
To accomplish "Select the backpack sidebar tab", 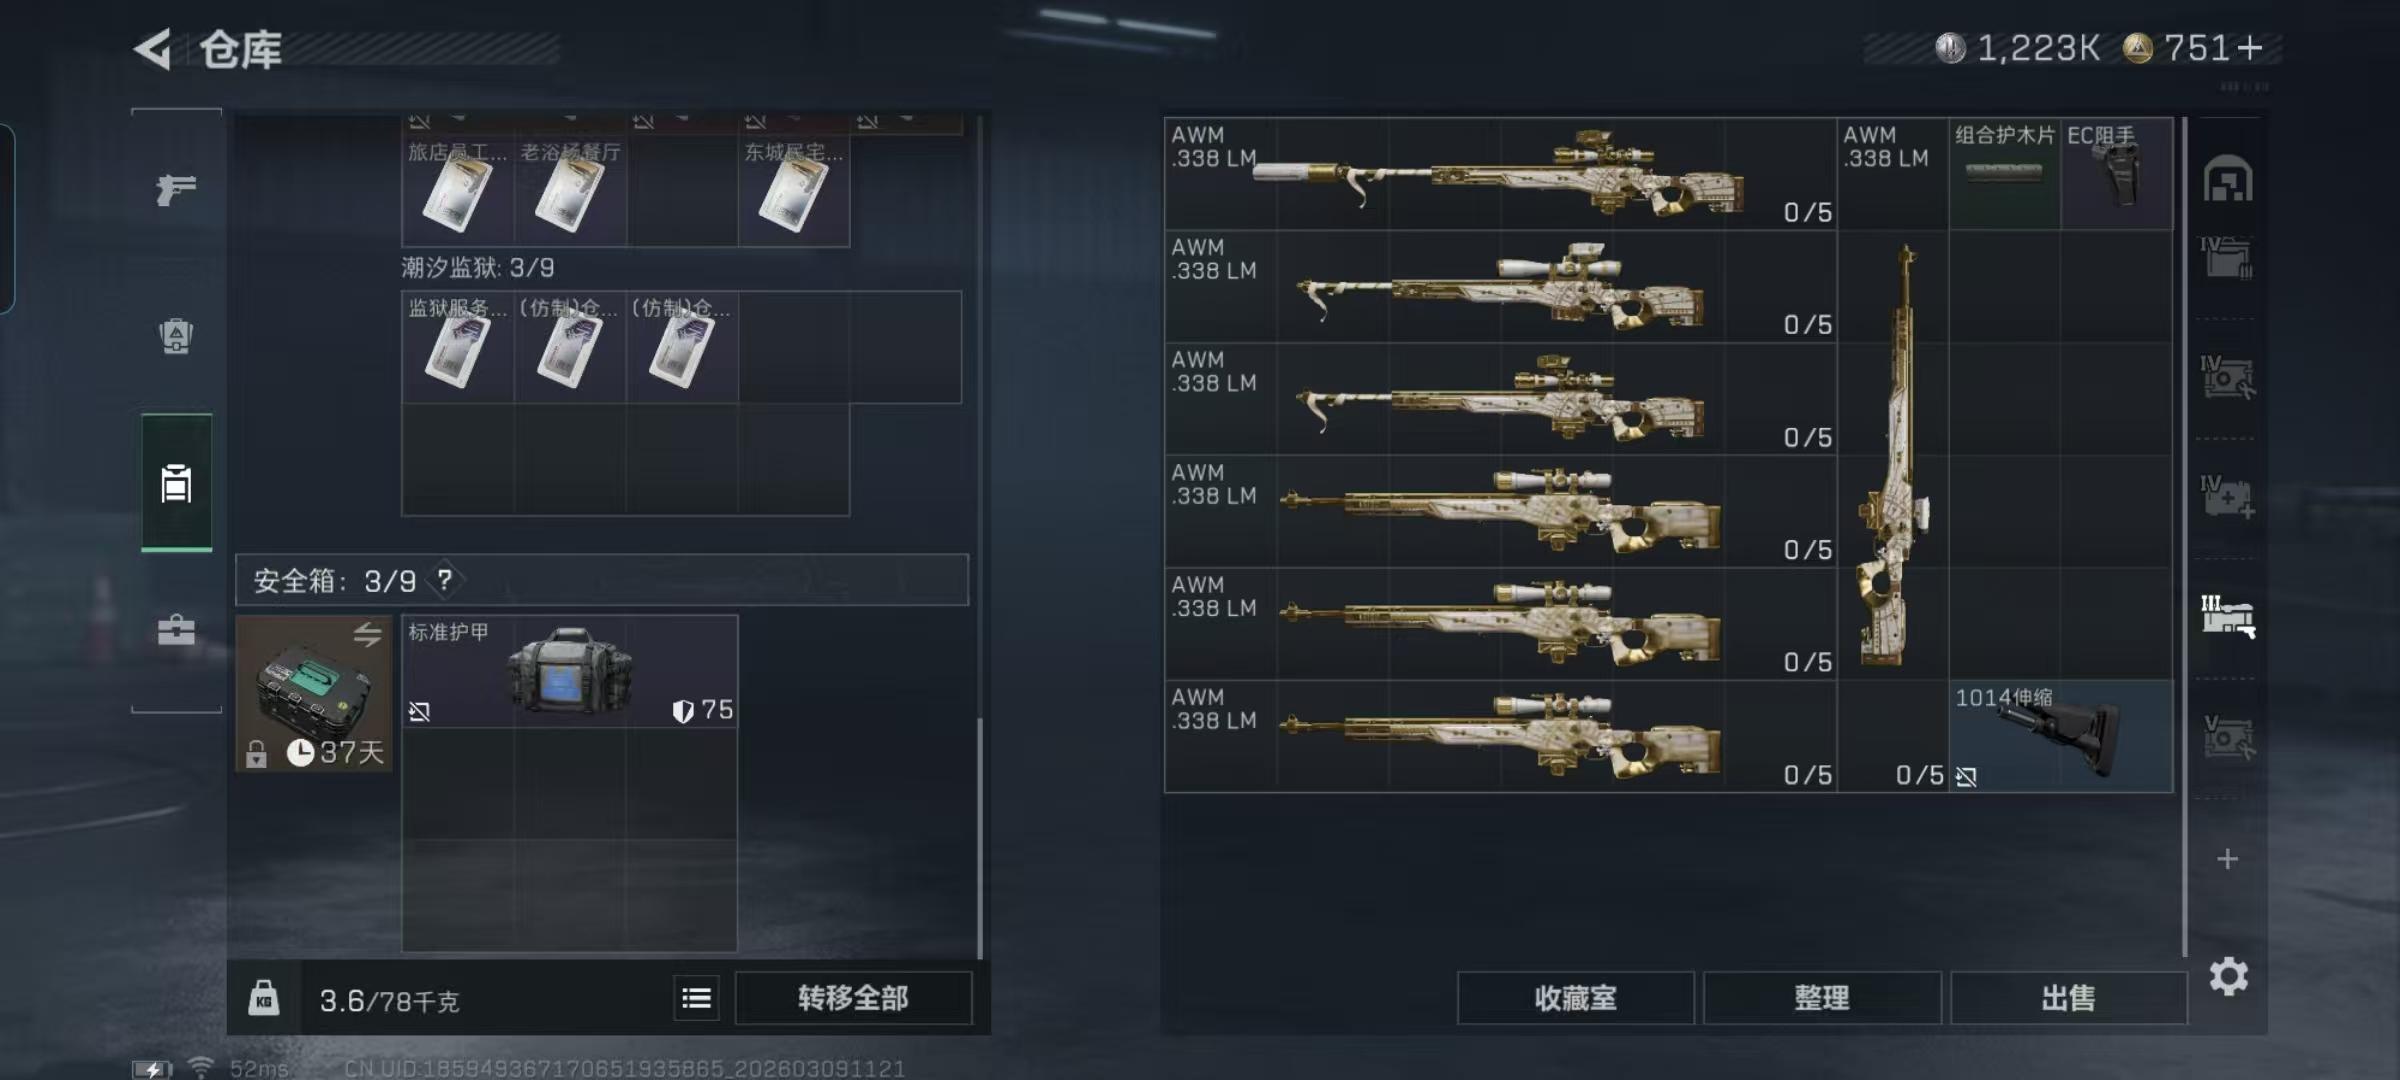I will click(x=176, y=335).
